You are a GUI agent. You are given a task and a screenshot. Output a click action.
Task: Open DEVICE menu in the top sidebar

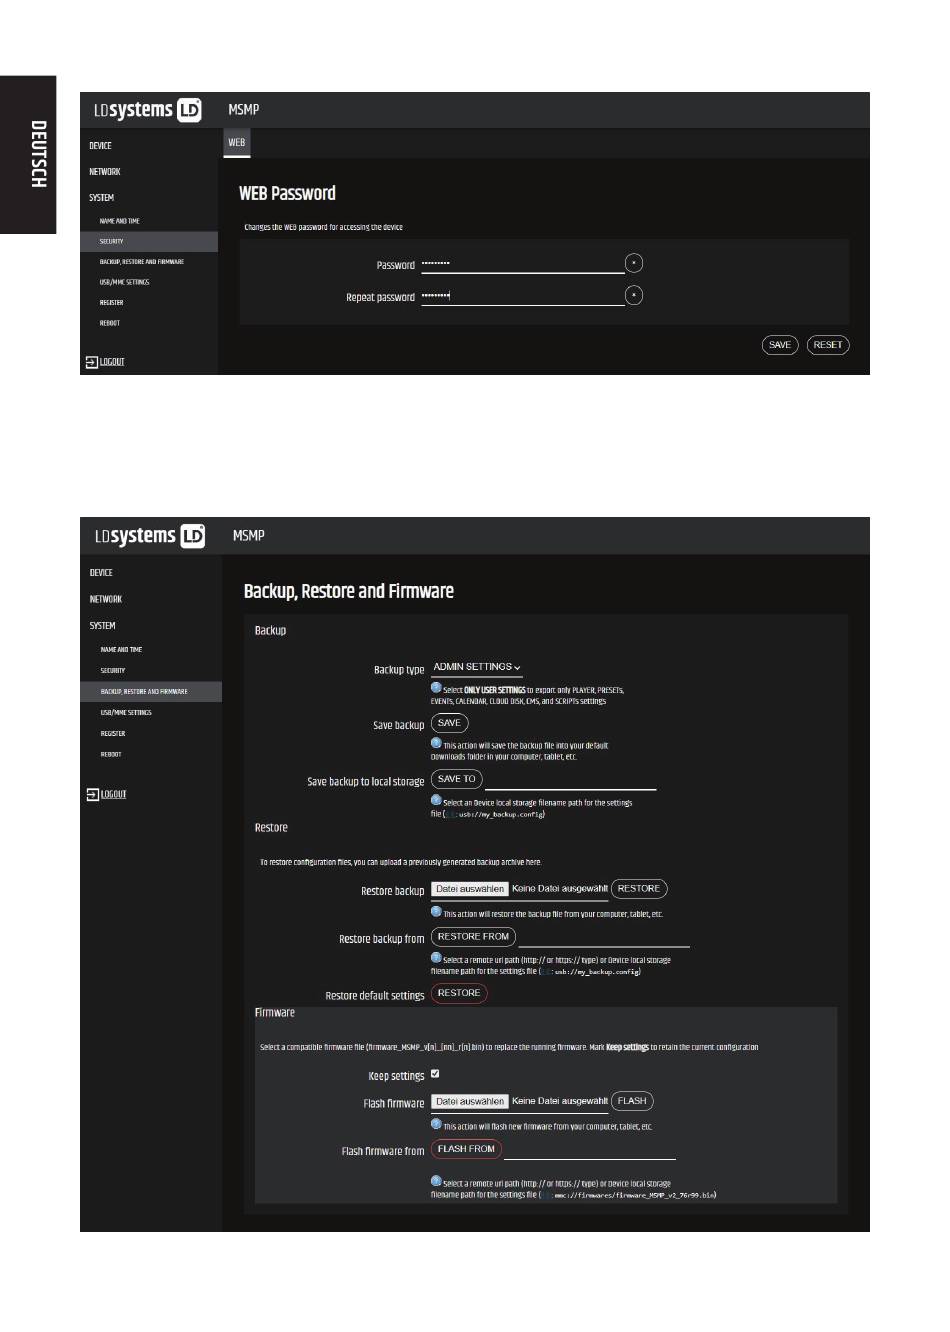pos(100,146)
